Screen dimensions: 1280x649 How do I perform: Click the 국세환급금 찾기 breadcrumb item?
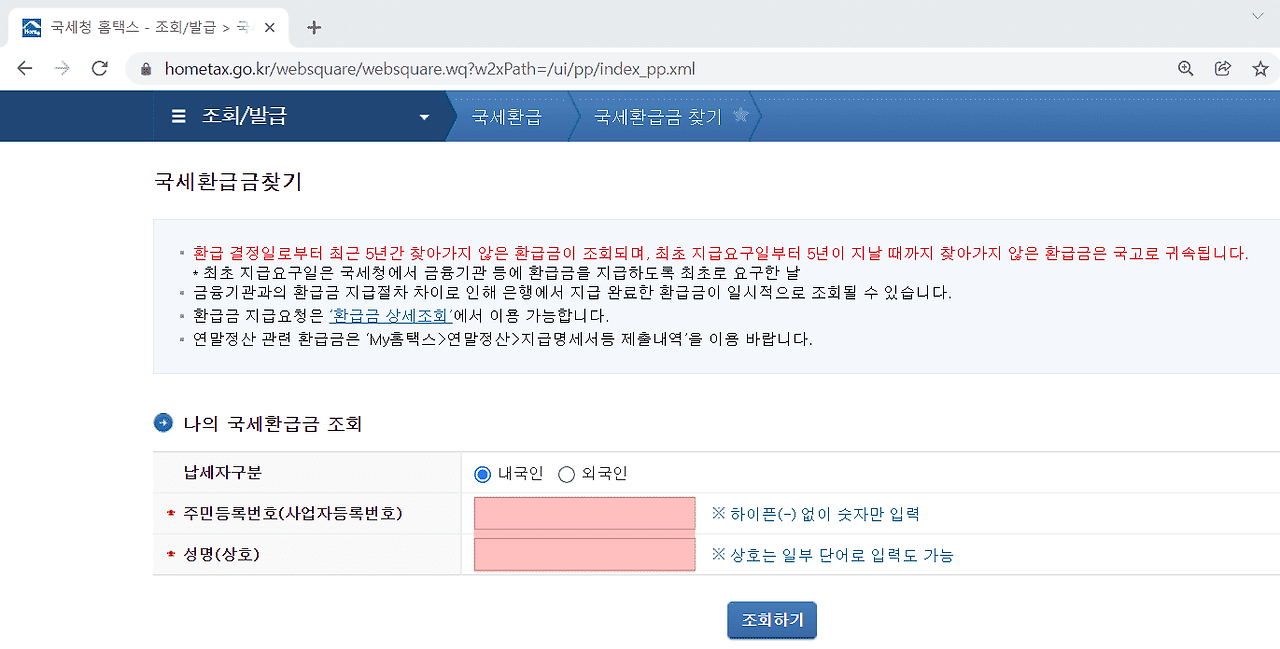pyautogui.click(x=657, y=117)
